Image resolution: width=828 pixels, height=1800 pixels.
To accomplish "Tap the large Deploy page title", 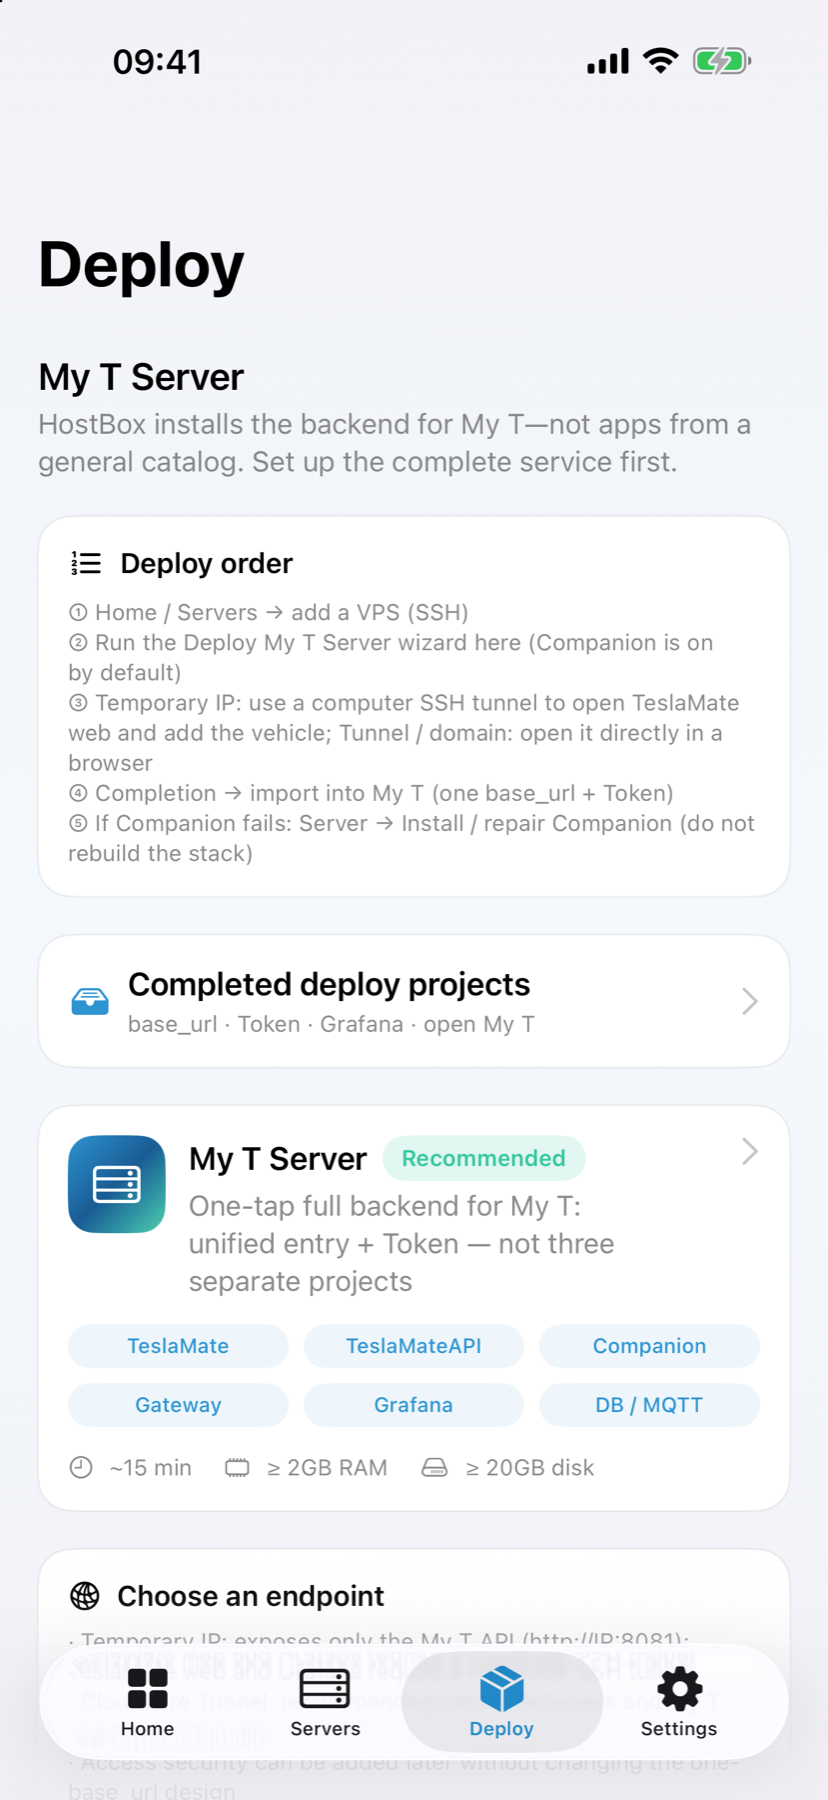I will pos(141,266).
